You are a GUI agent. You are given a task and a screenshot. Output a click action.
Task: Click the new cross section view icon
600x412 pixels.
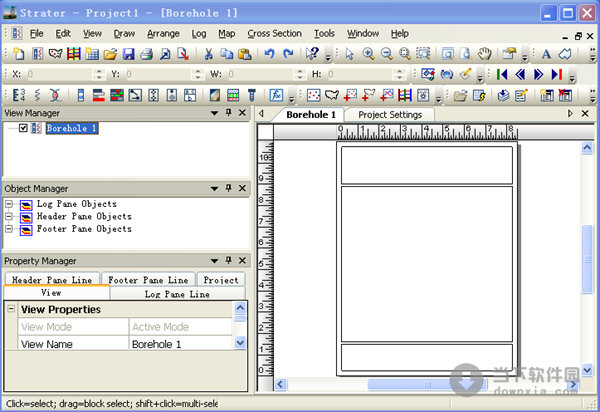73,54
